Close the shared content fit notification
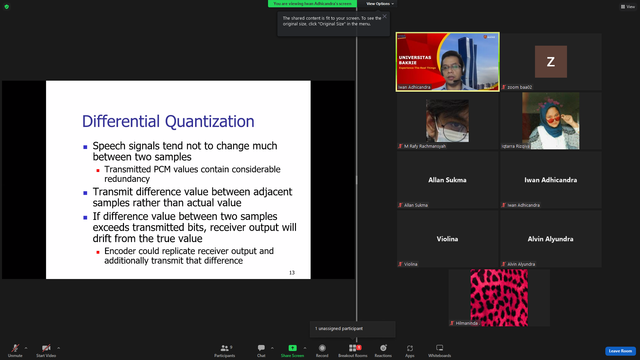 tap(384, 16)
